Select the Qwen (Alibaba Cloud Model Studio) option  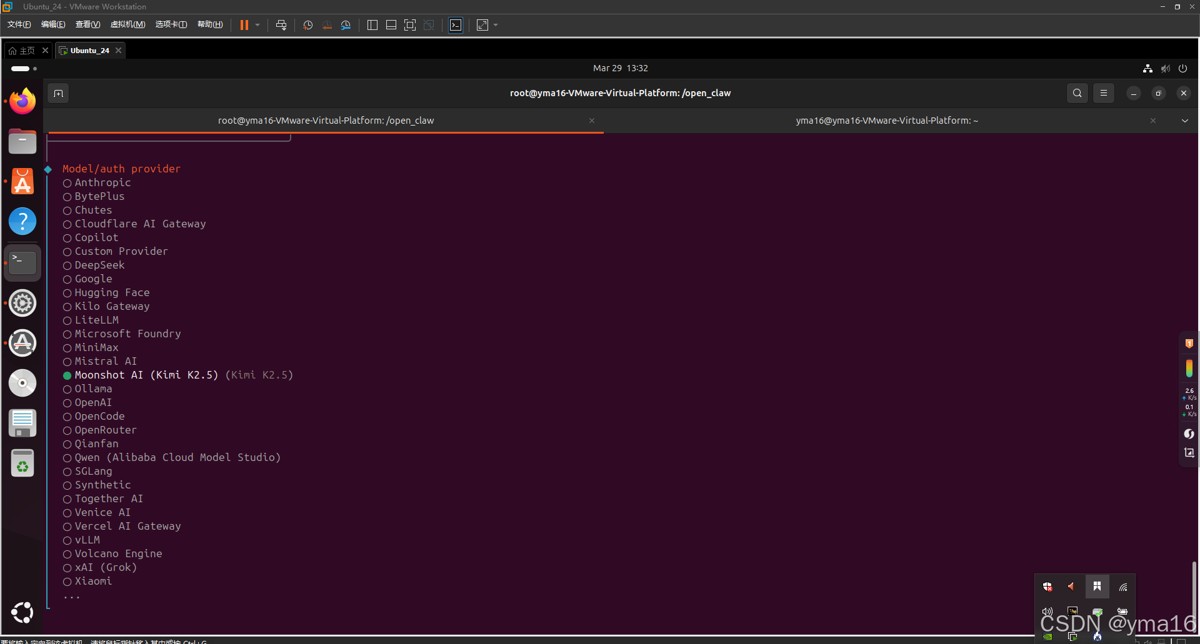[x=172, y=457]
